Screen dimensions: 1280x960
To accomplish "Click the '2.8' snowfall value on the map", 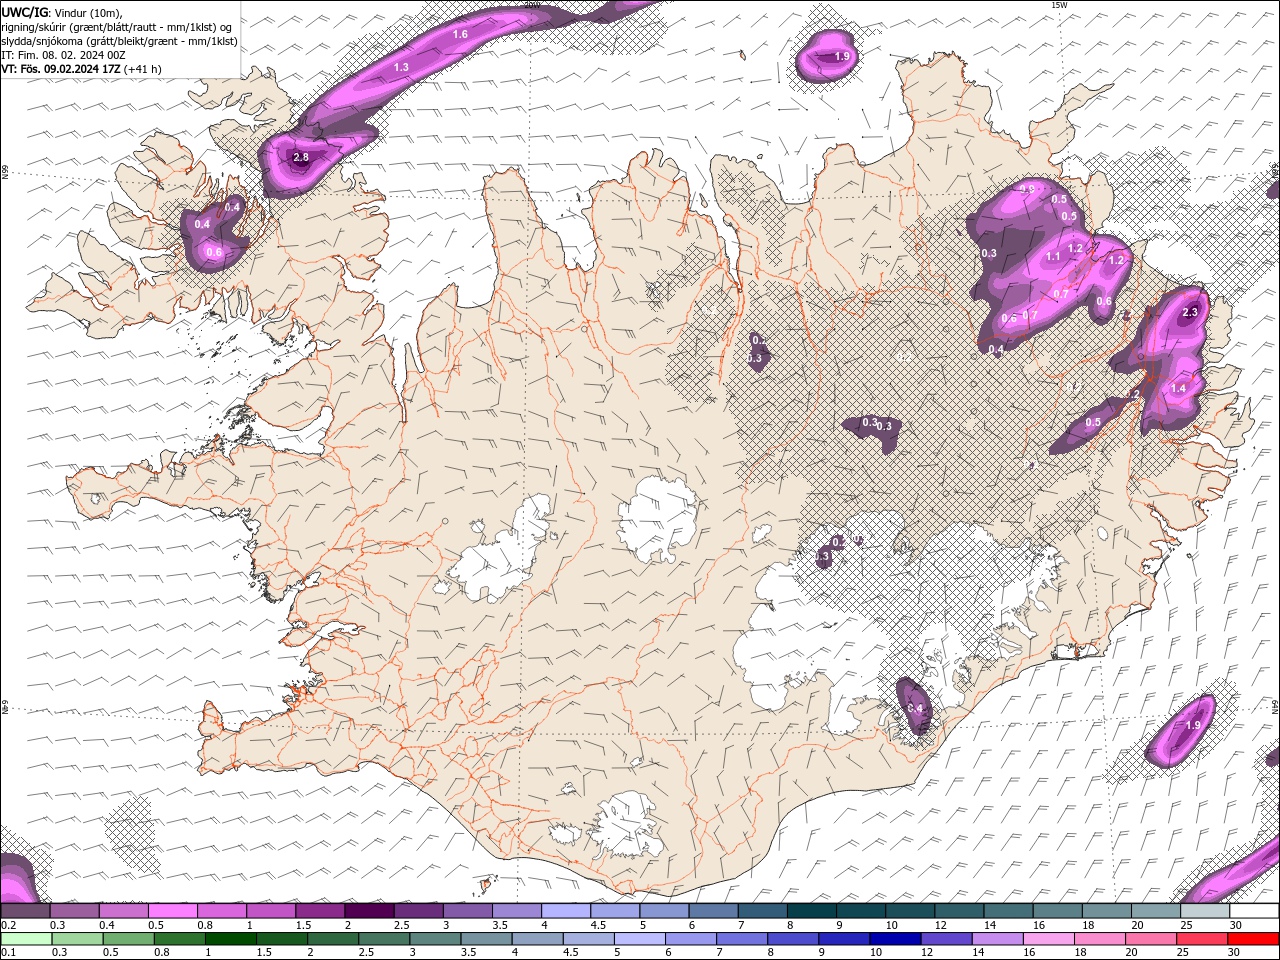I will pyautogui.click(x=301, y=158).
